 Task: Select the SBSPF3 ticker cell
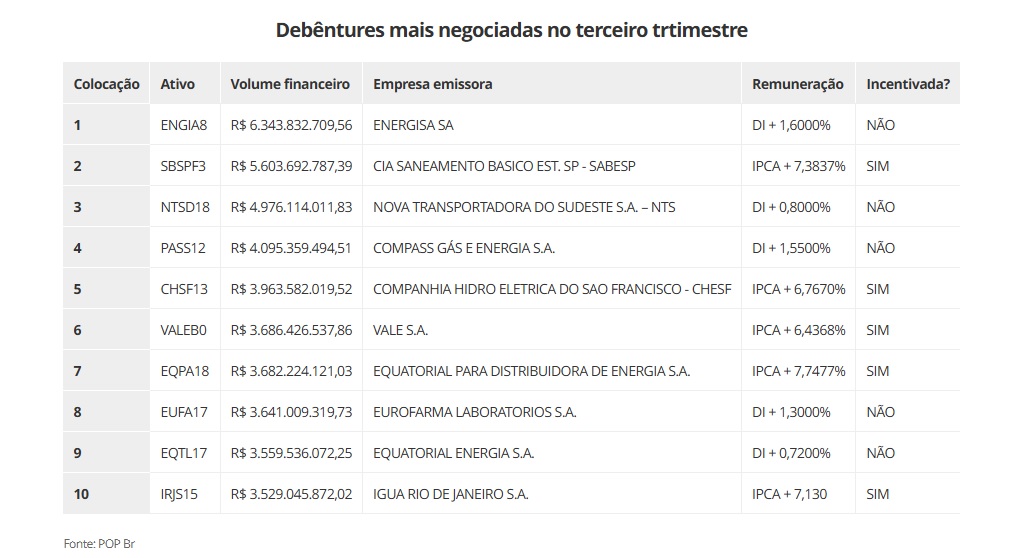[x=183, y=166]
